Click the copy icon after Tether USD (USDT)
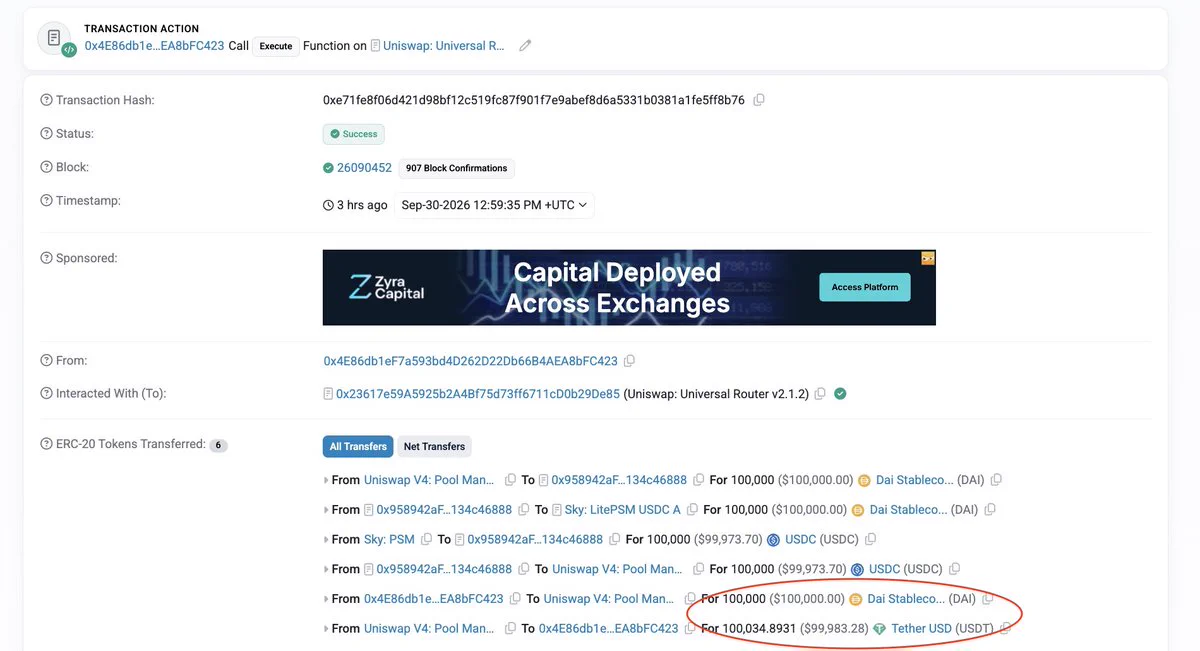The width and height of the screenshot is (1200, 651). point(1006,629)
